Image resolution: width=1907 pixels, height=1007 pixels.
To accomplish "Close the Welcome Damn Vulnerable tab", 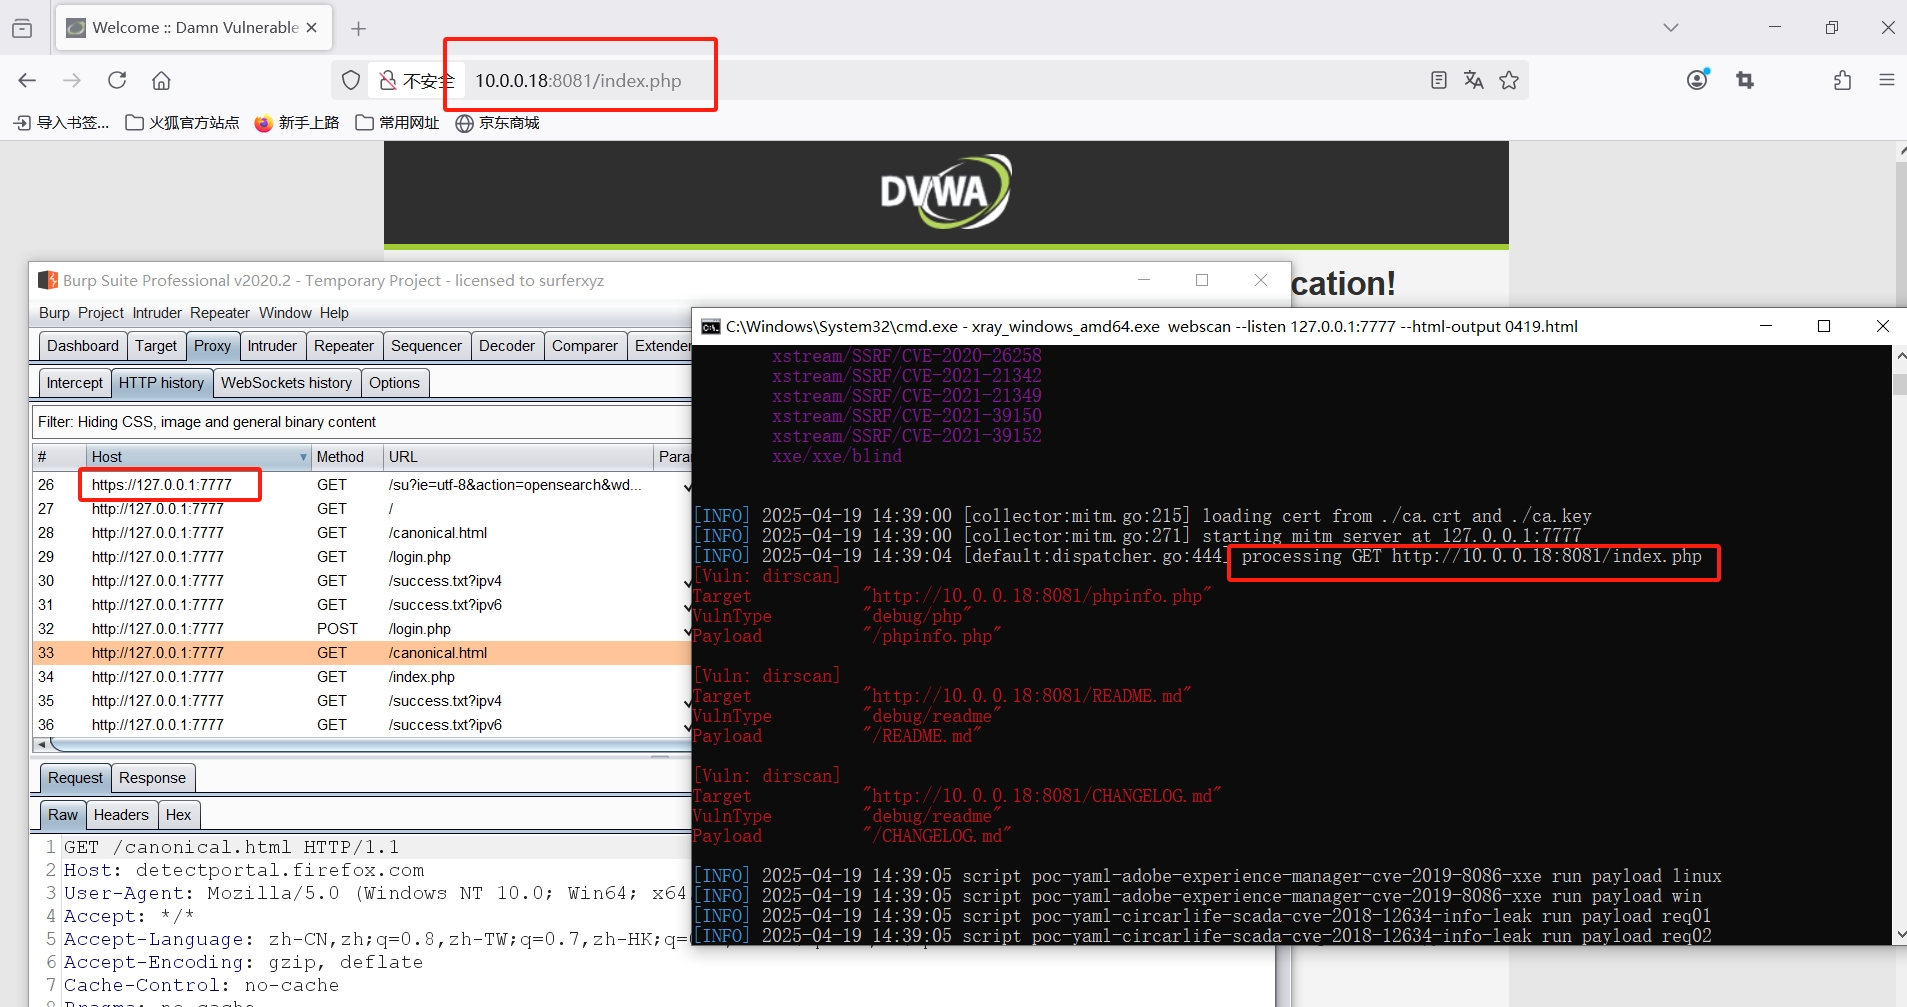I will [x=312, y=28].
